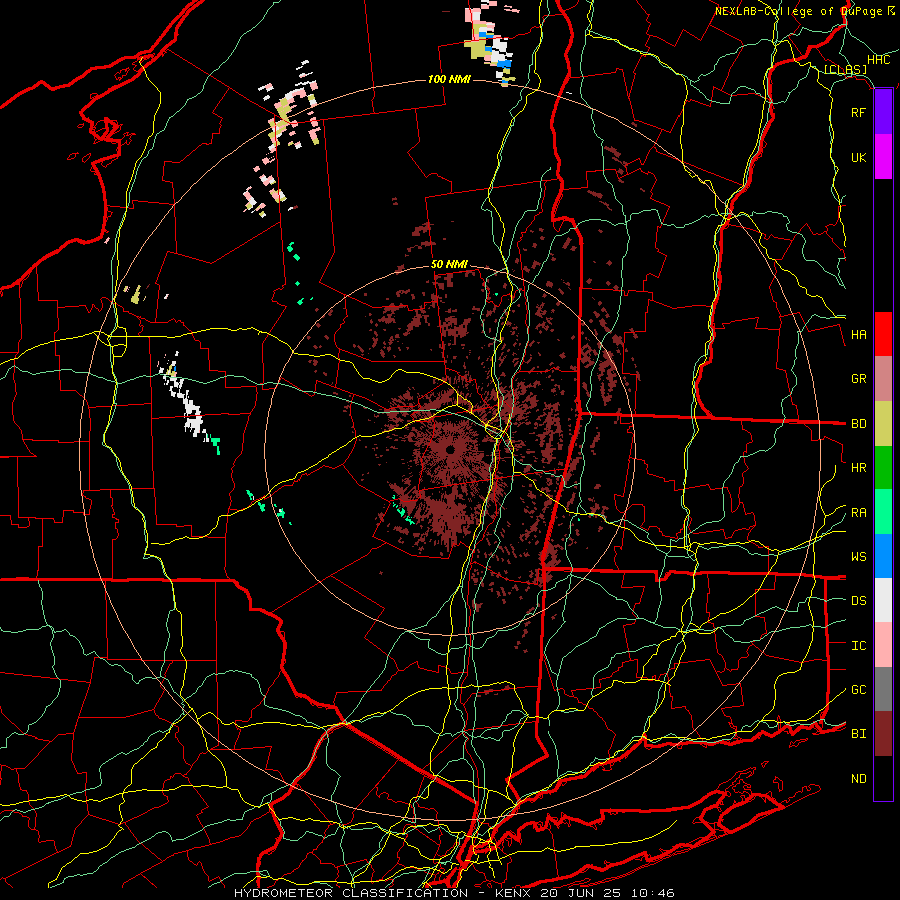Click the WS legend label

coord(858,557)
